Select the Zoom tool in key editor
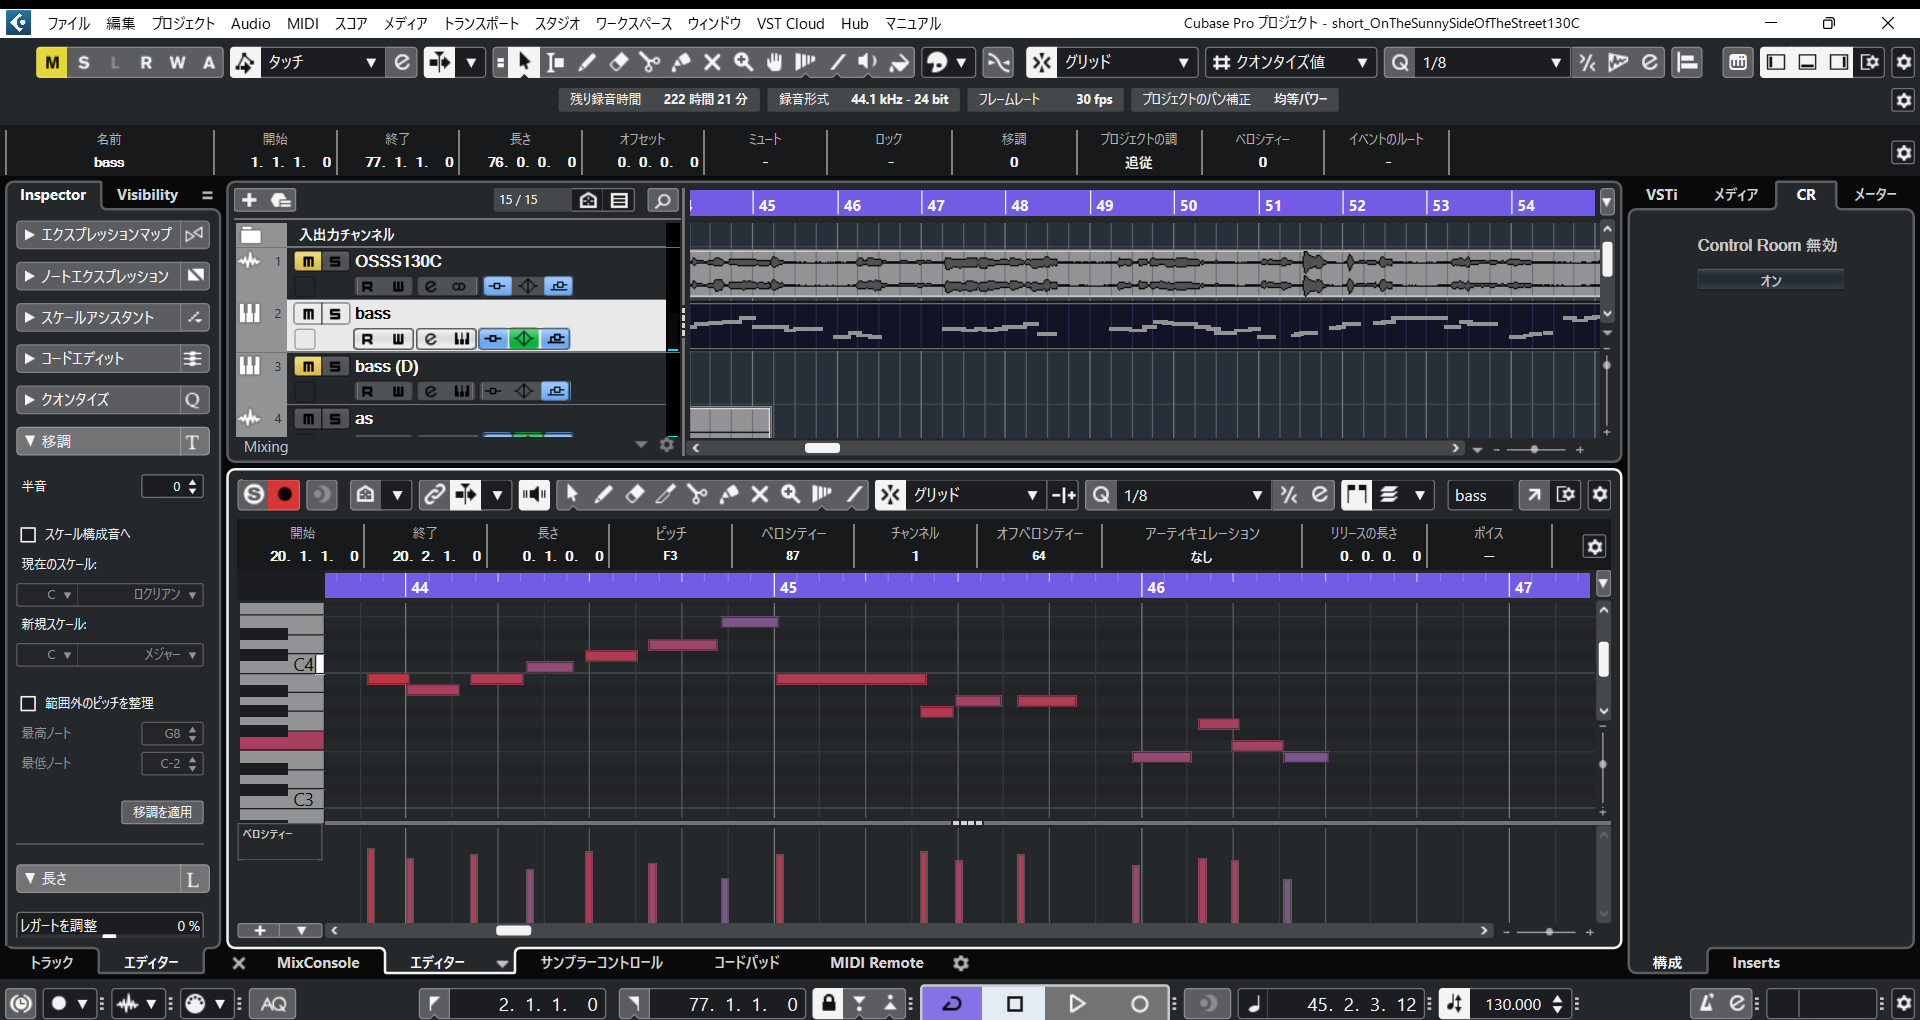 (791, 494)
